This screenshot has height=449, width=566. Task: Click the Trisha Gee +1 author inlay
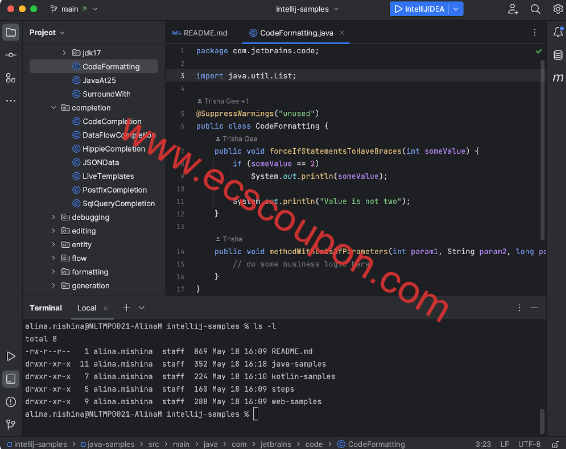223,101
